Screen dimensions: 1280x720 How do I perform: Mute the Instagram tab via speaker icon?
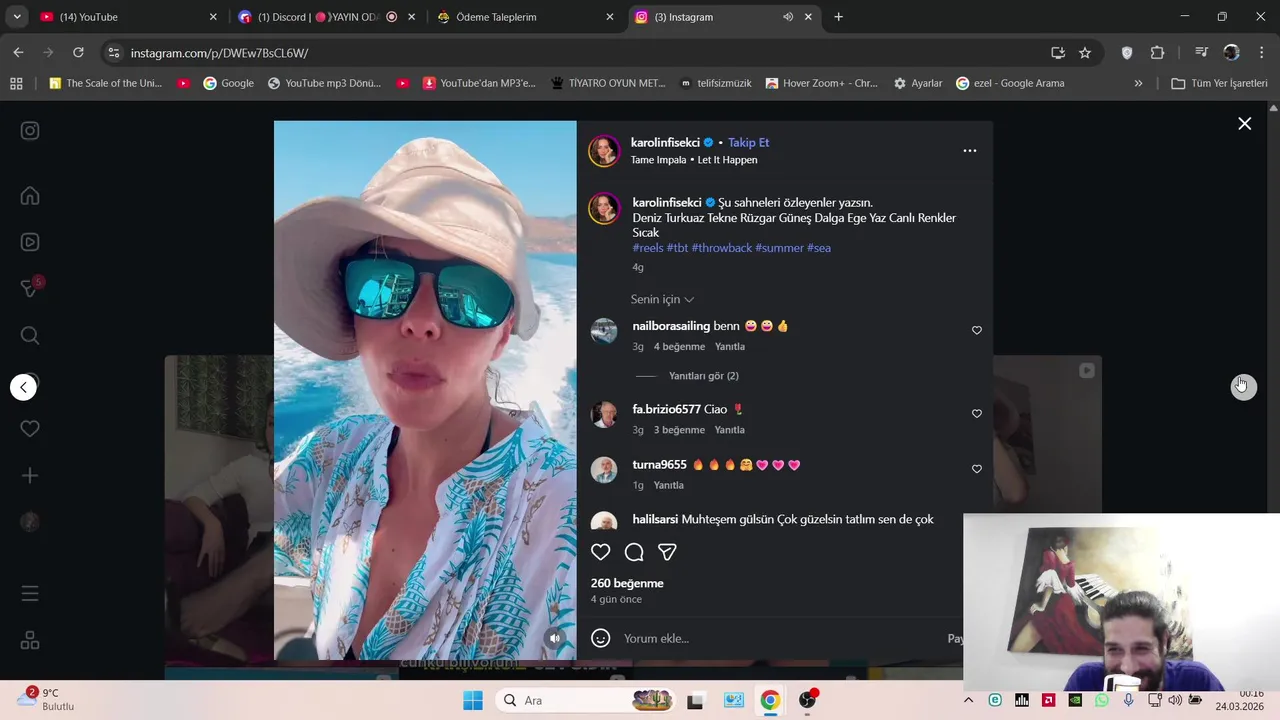pos(788,17)
